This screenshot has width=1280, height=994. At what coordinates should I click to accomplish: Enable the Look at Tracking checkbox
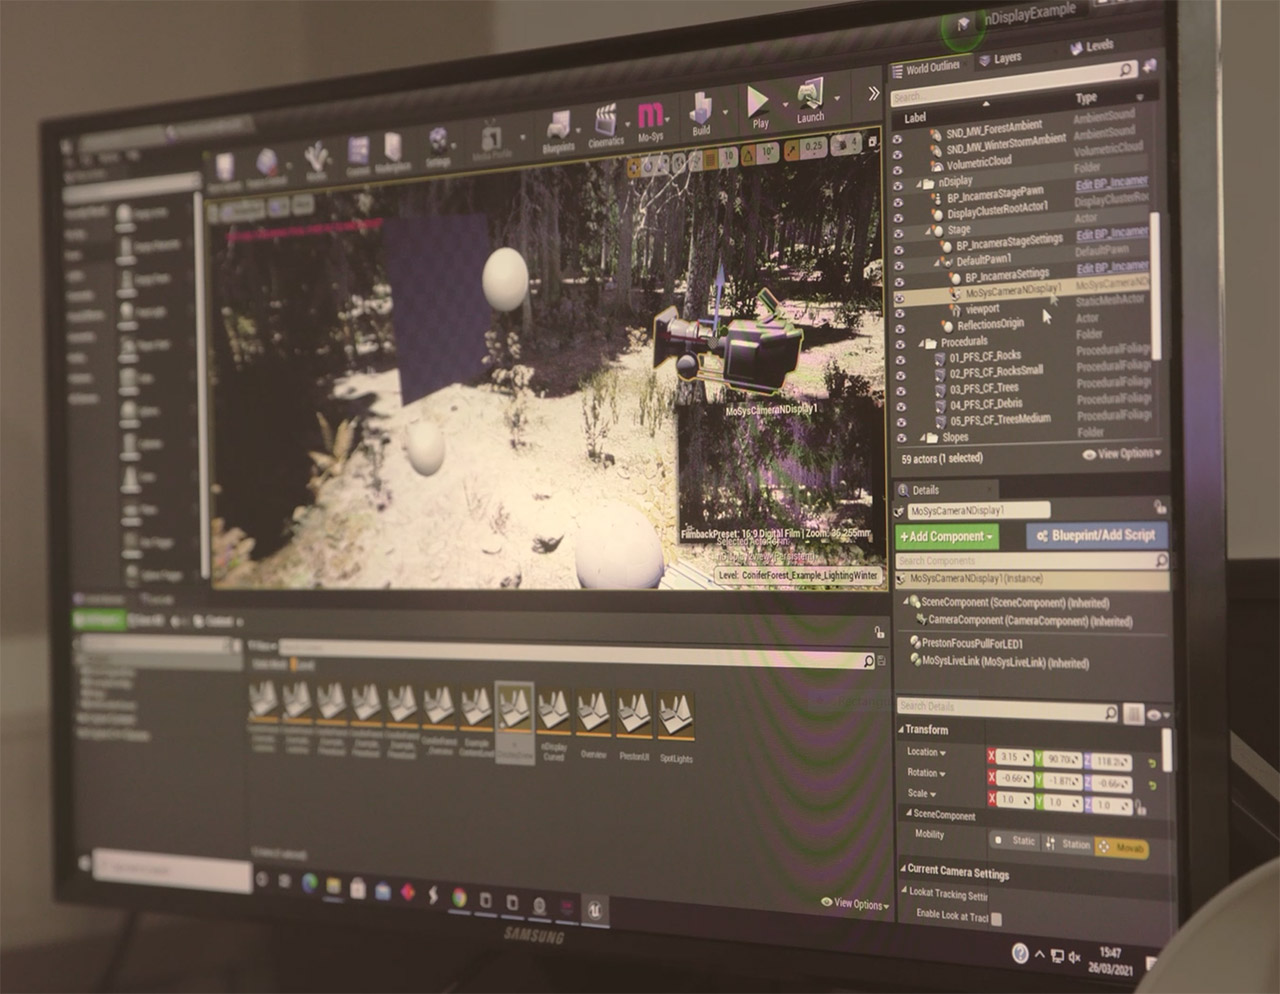(996, 918)
